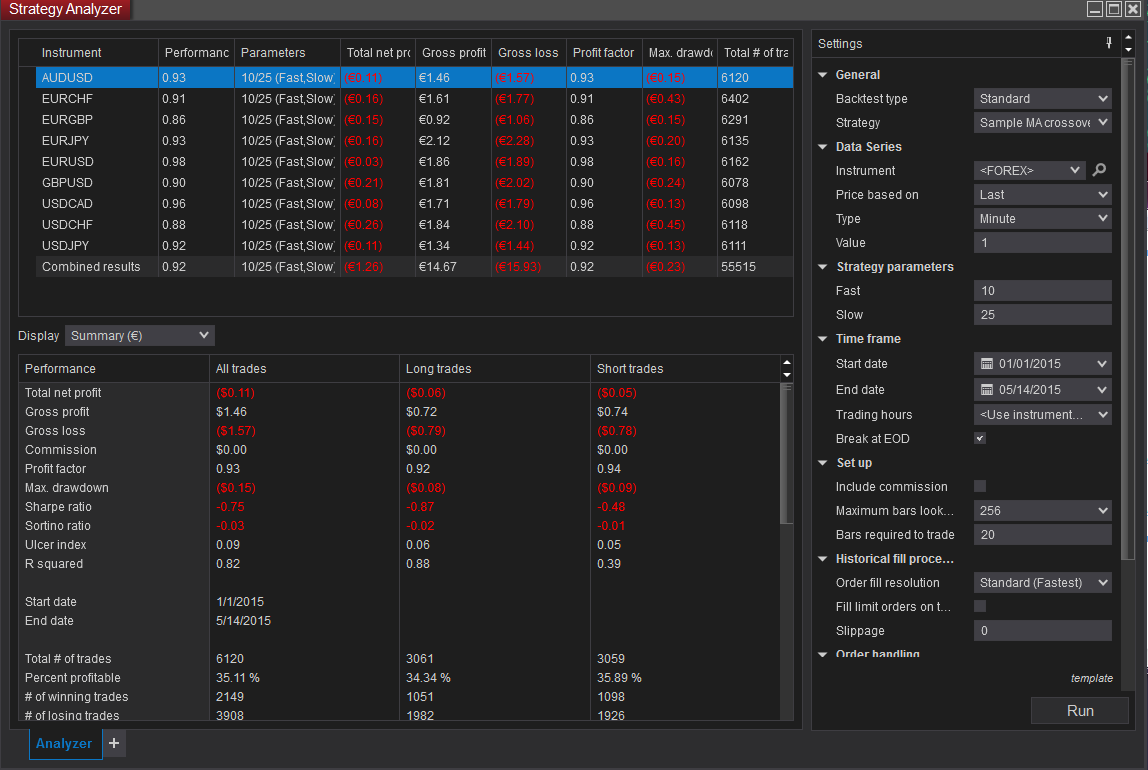Viewport: 1148px width, 770px height.
Task: Edit the Value field
Action: point(1043,243)
